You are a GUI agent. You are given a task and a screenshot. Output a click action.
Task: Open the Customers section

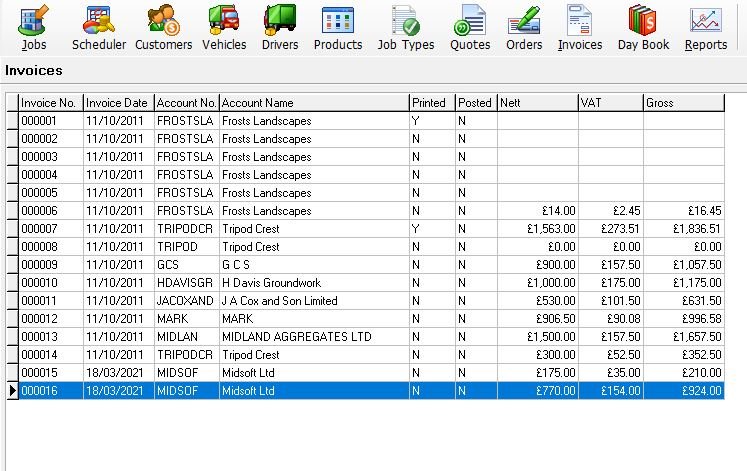pyautogui.click(x=163, y=28)
